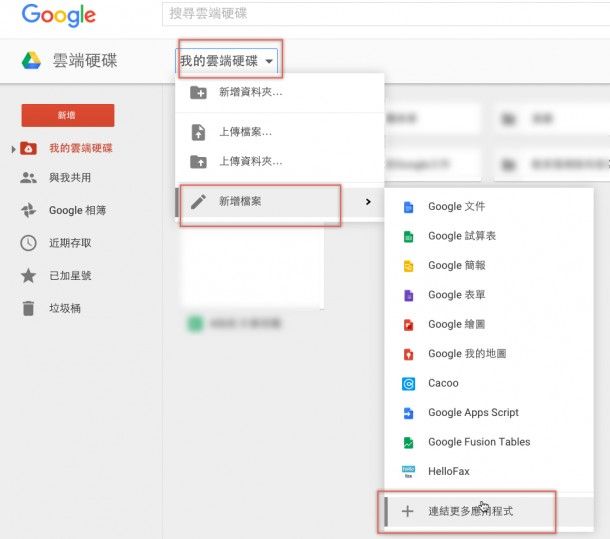
Task: Click the folder upload icon
Action: [198, 162]
